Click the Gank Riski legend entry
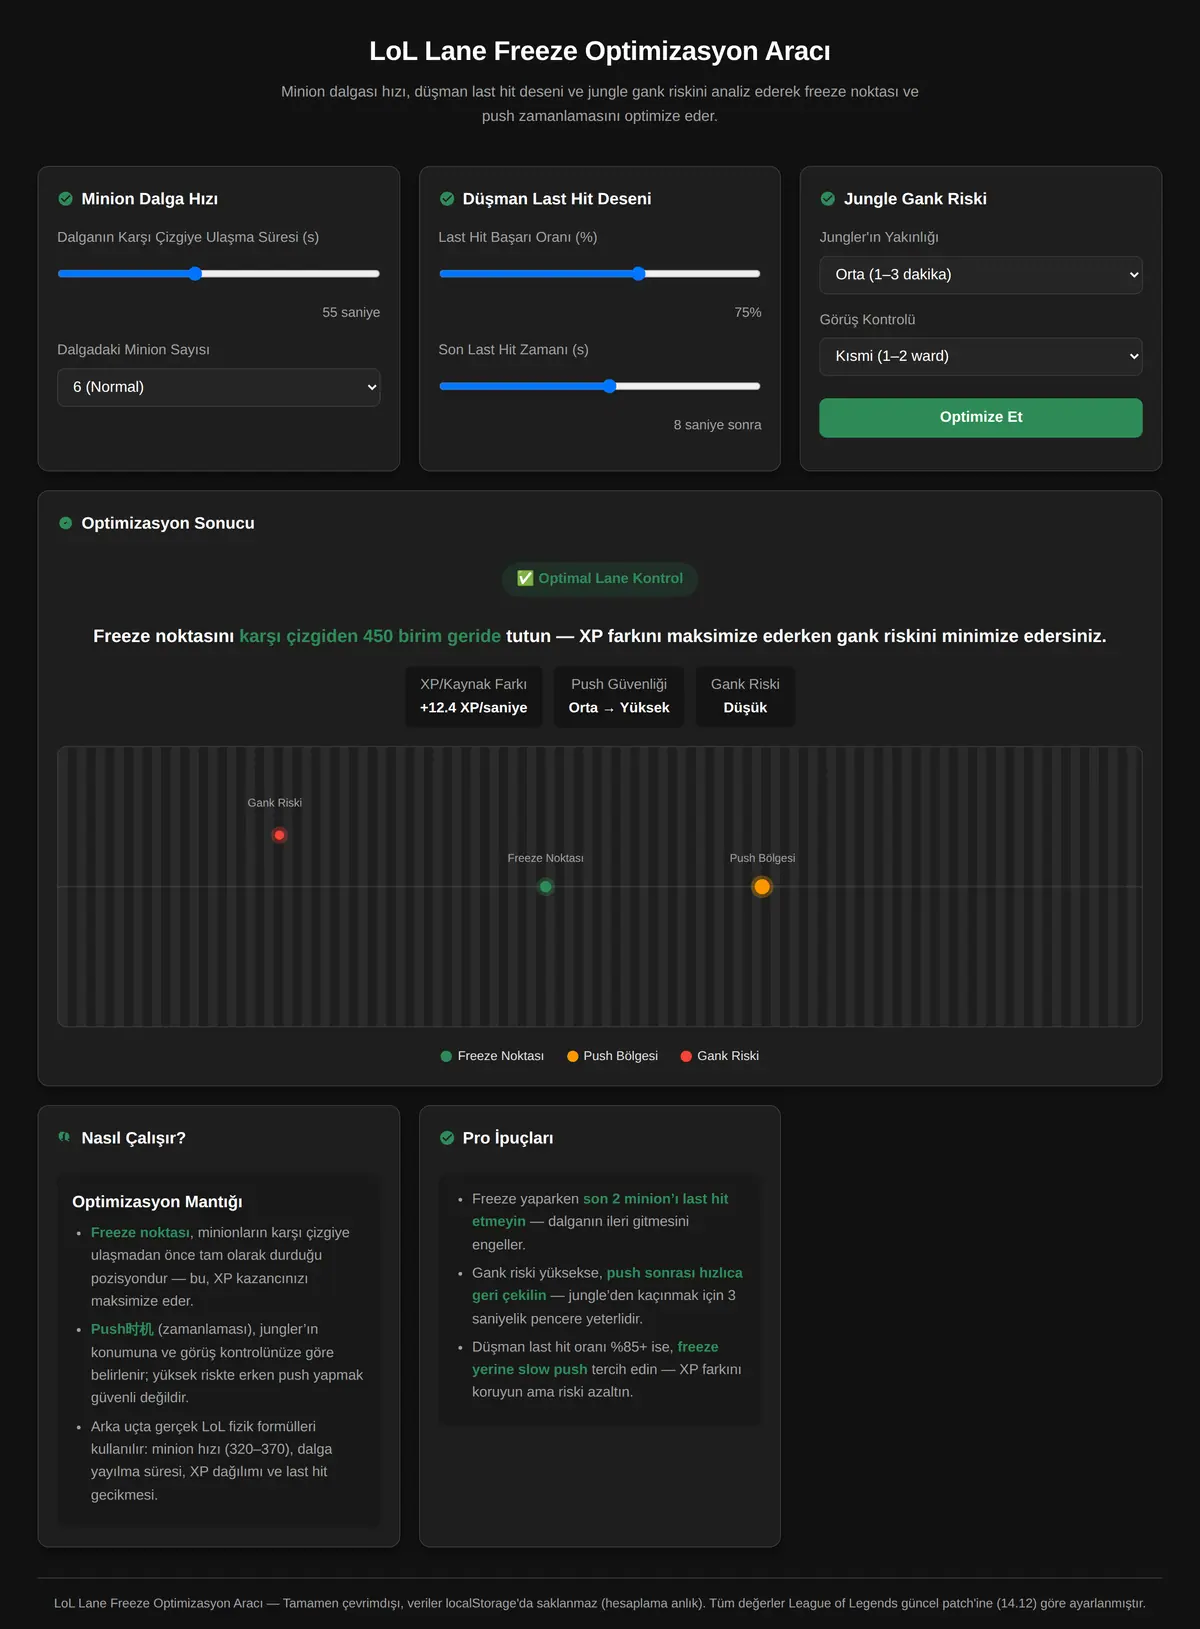1200x1629 pixels. (720, 1056)
